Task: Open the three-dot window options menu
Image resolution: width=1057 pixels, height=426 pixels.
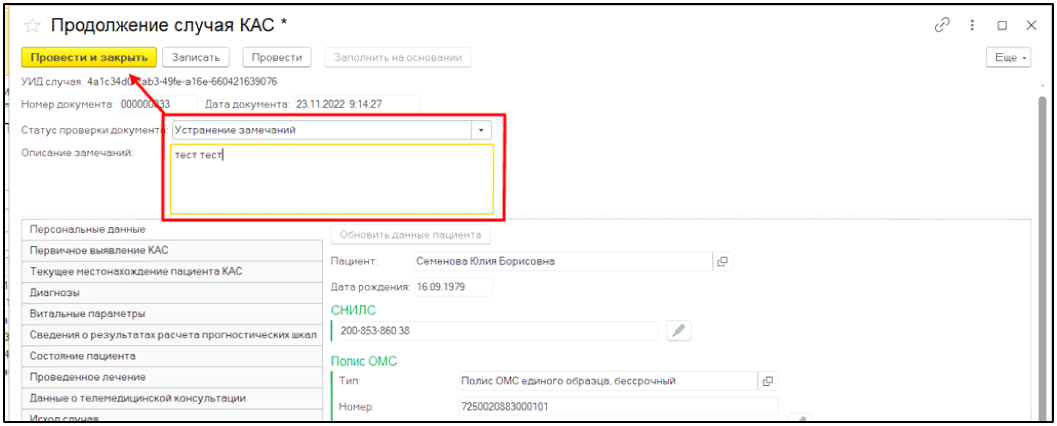Action: (972, 26)
